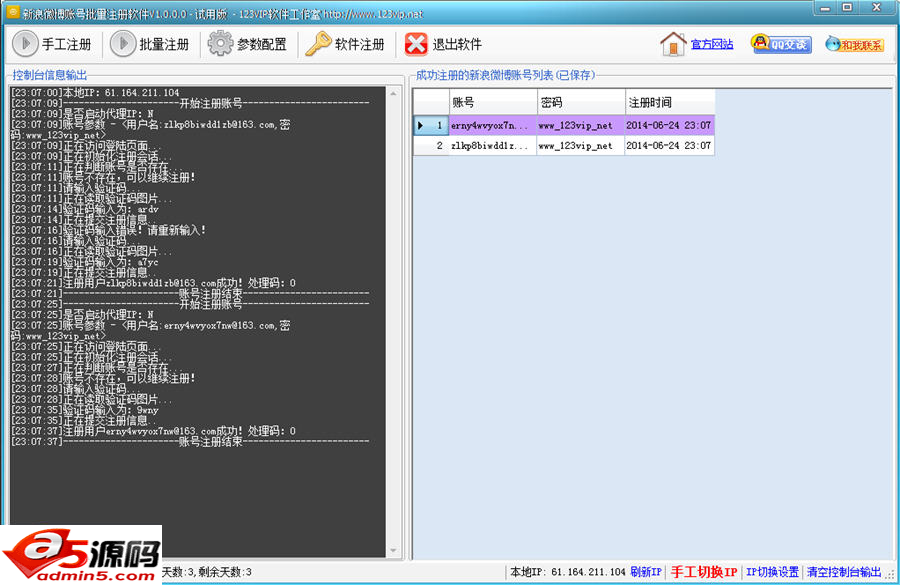Click console scrollbar down arrow
Image resolution: width=900 pixels, height=585 pixels.
(393, 550)
